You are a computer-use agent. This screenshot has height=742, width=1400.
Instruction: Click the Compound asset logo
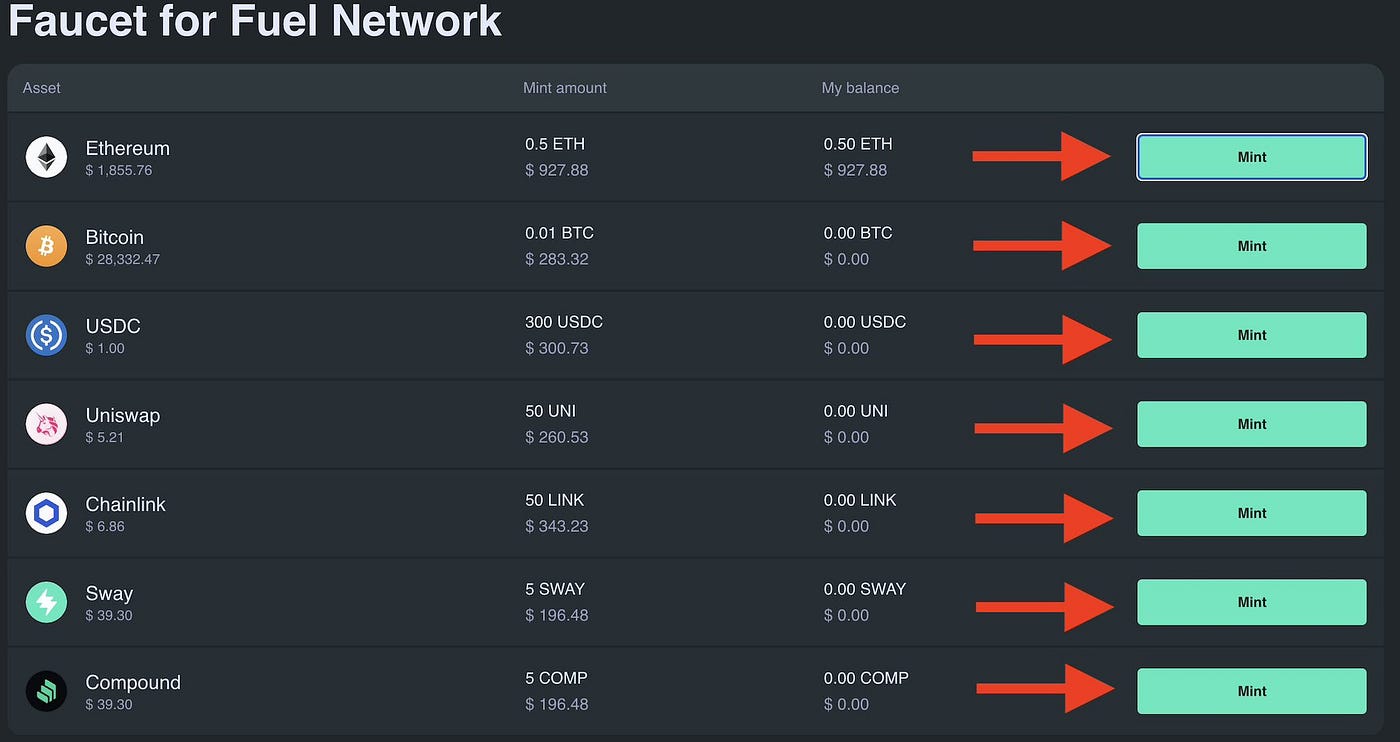point(46,691)
